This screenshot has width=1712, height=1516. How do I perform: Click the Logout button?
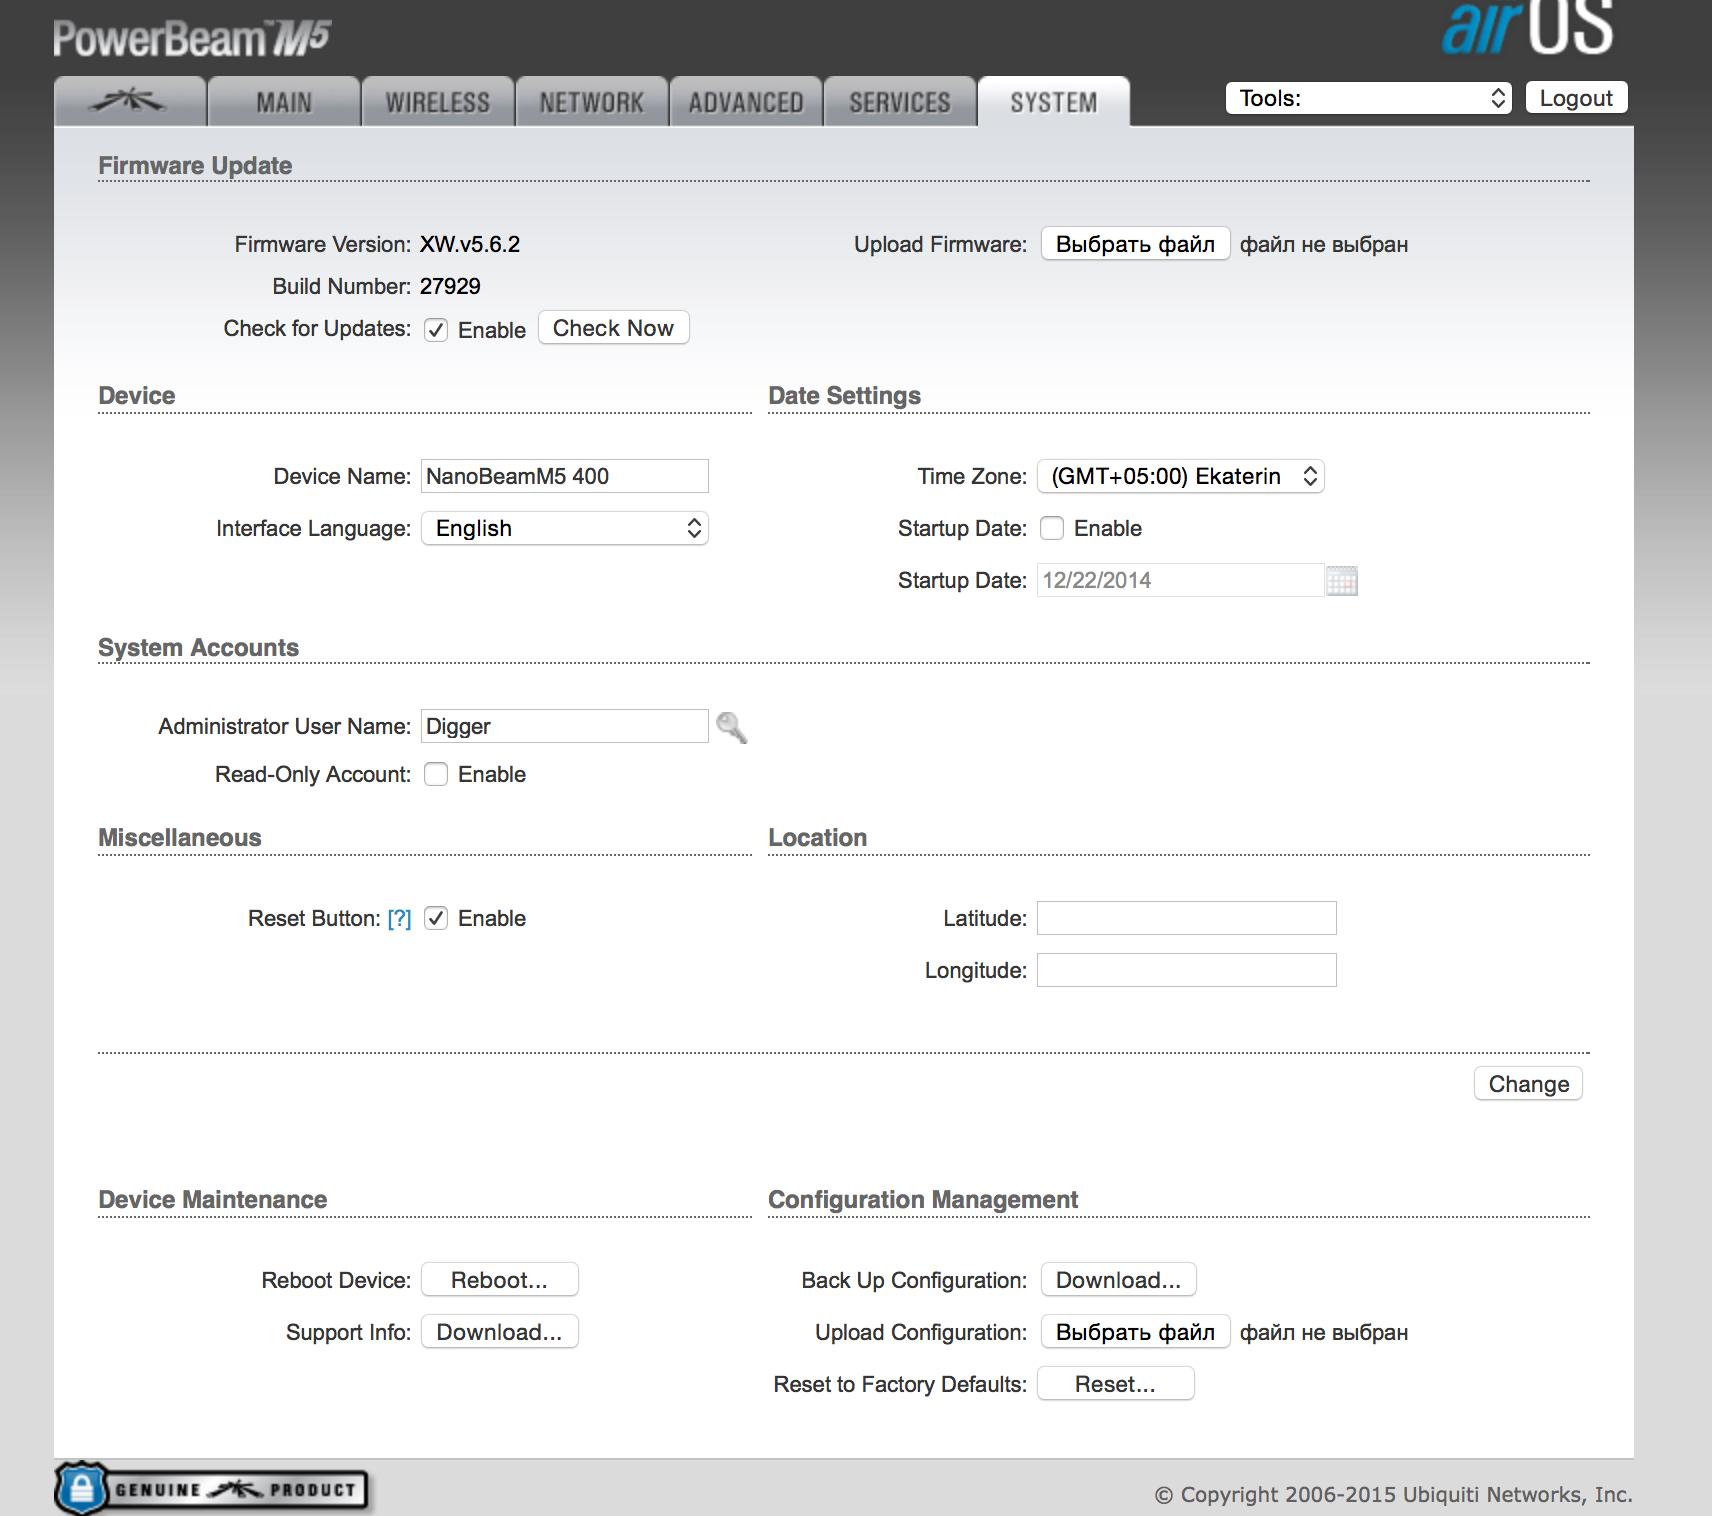pos(1577,98)
